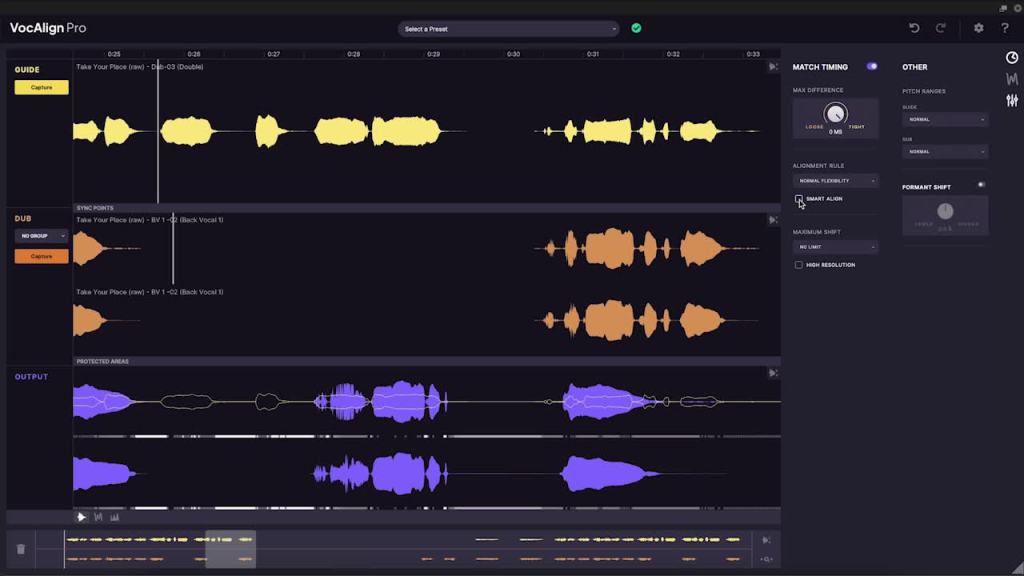The image size is (1024, 576).
Task: Click the redo arrow icon
Action: coord(942,28)
